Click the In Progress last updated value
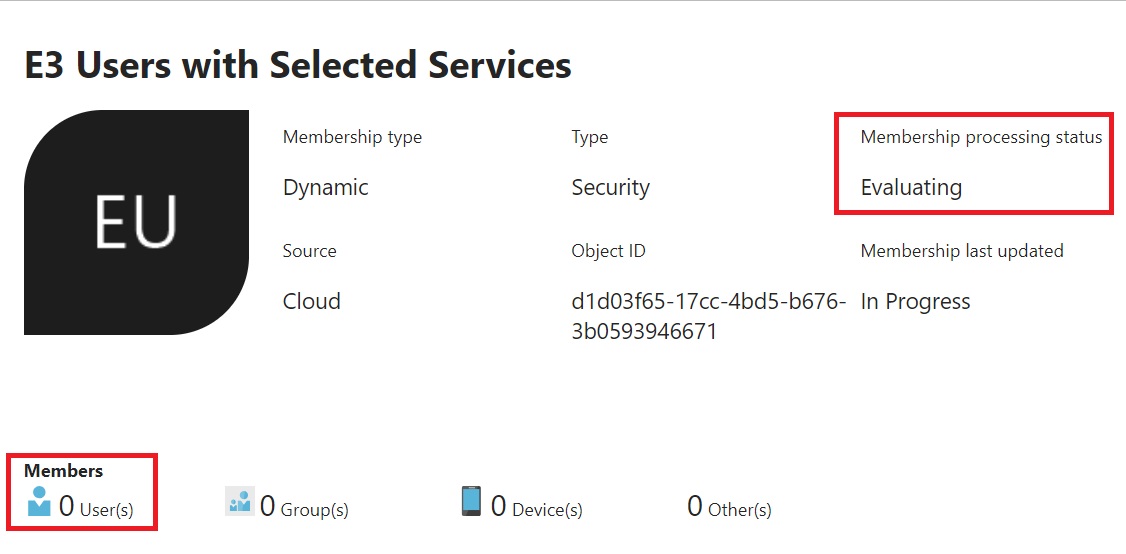This screenshot has height=554, width=1126. (x=915, y=301)
